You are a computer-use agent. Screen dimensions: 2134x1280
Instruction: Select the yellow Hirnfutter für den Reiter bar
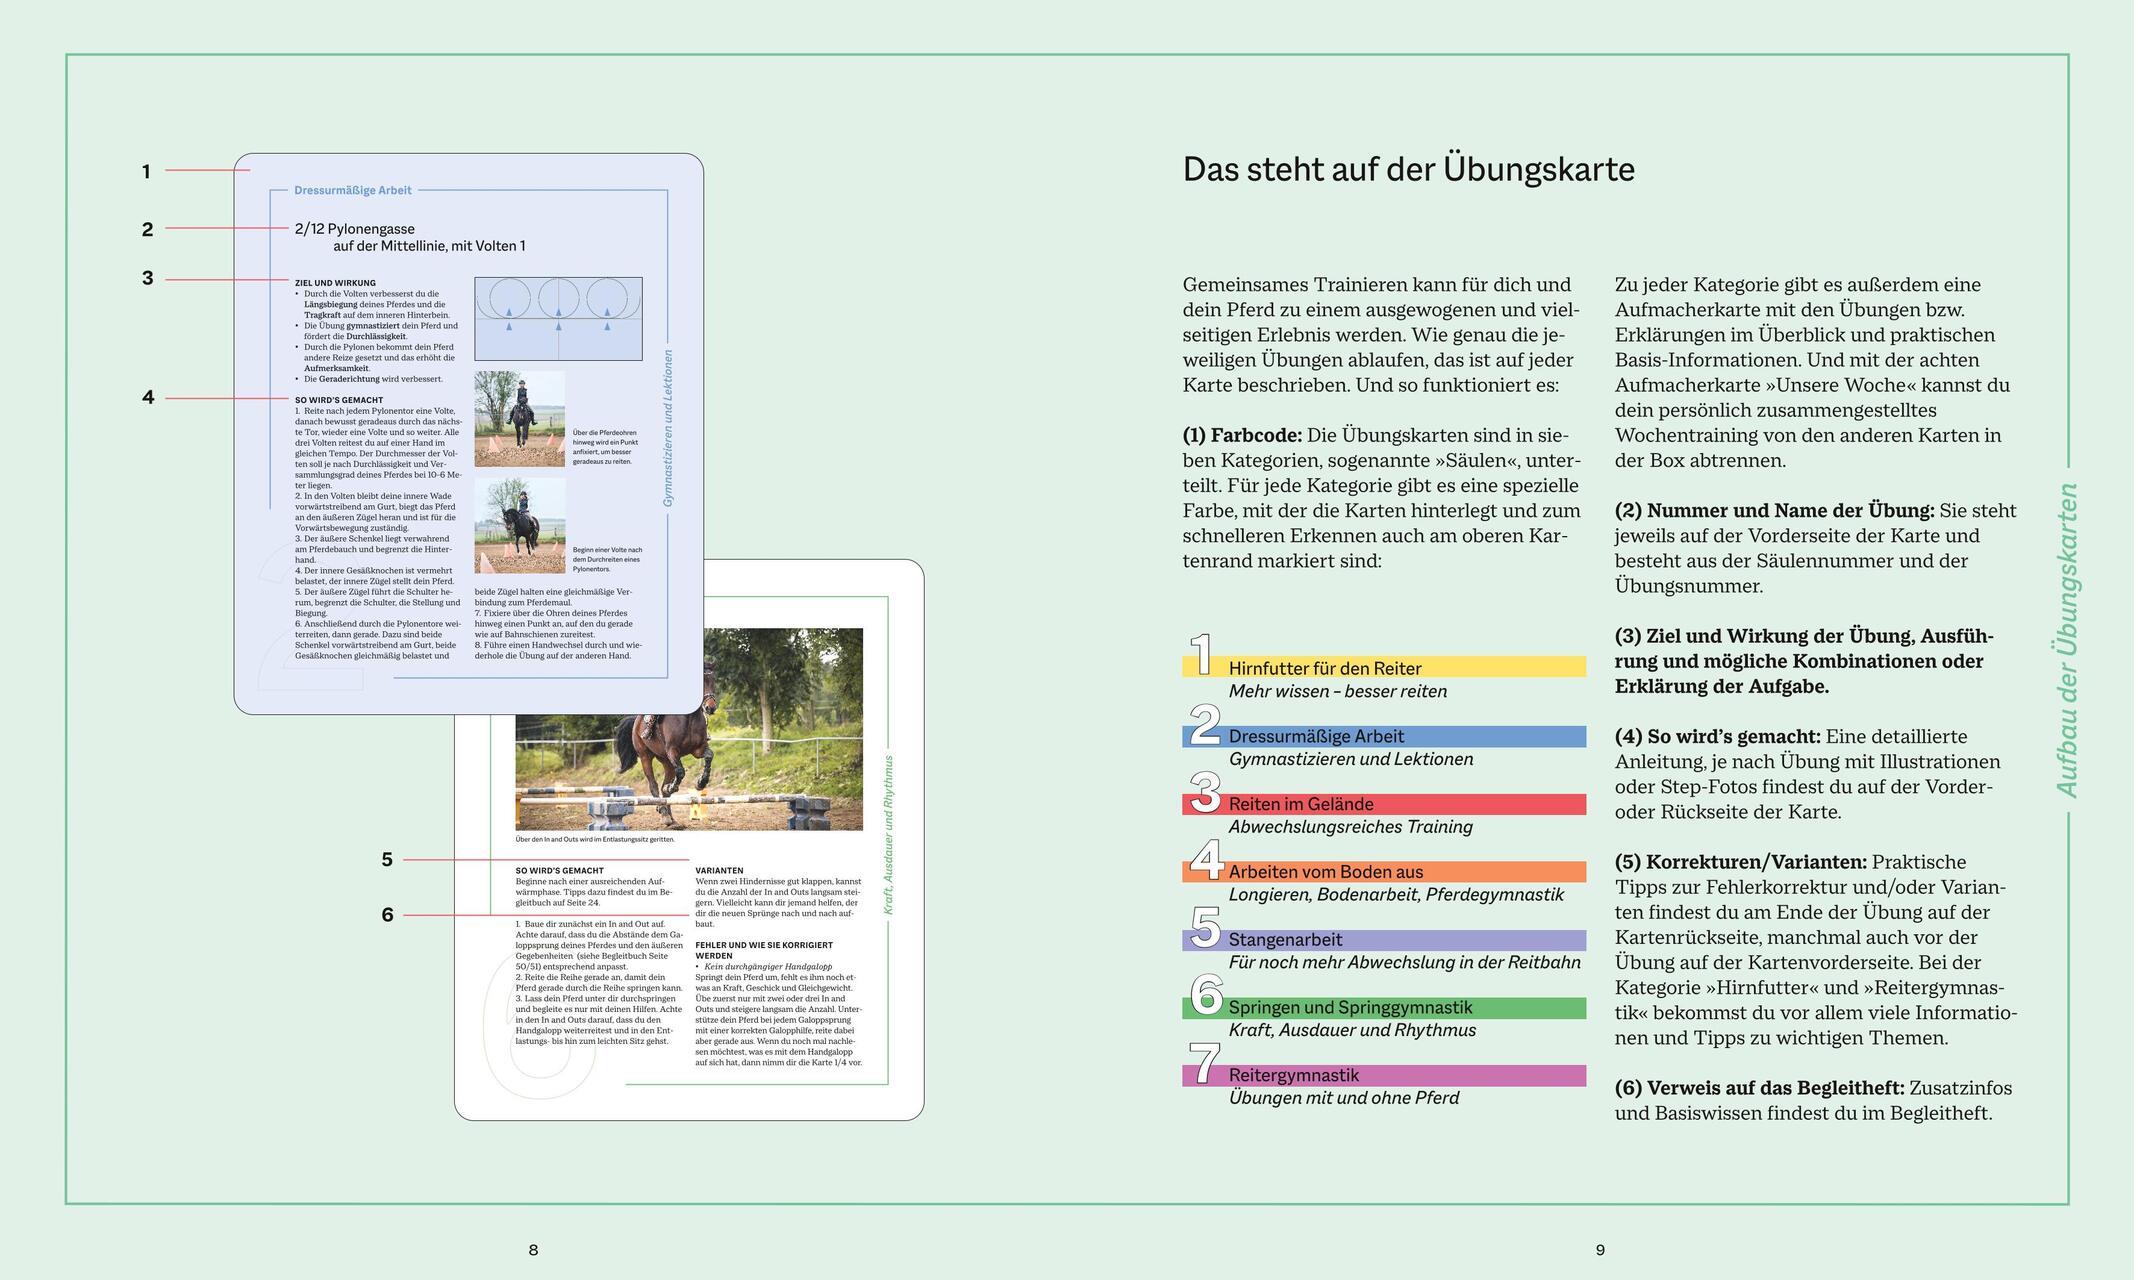pos(1384,667)
